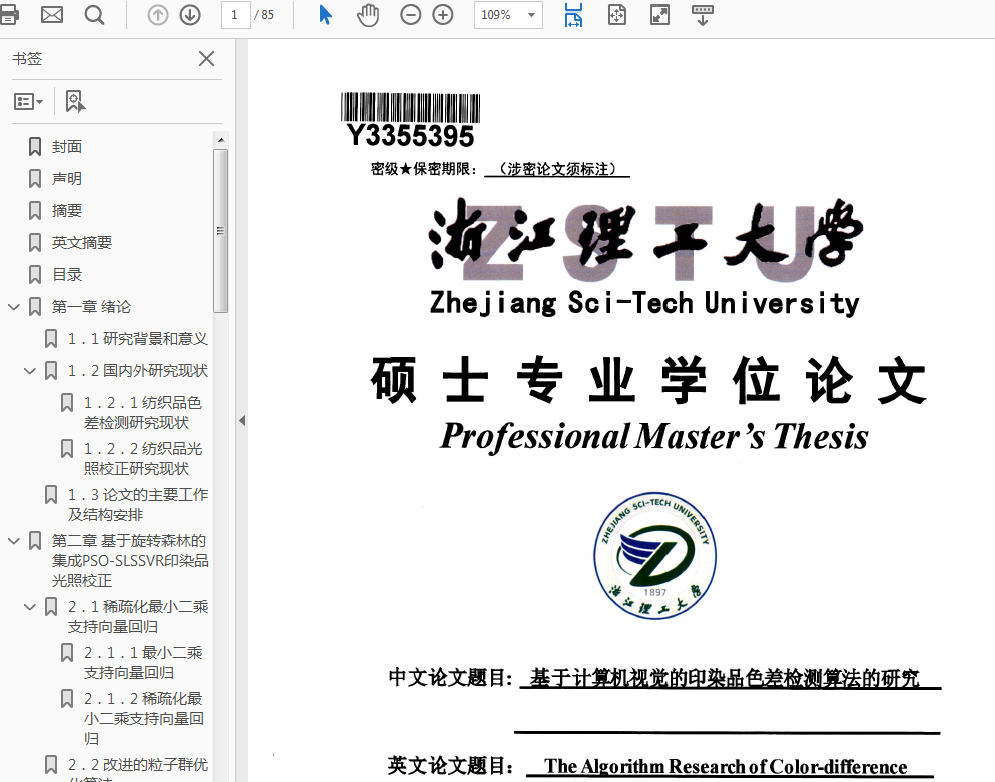
Task: Open bookmark 2.1.2 稀疏化最小二乘支持向量回归
Action: tap(143, 719)
